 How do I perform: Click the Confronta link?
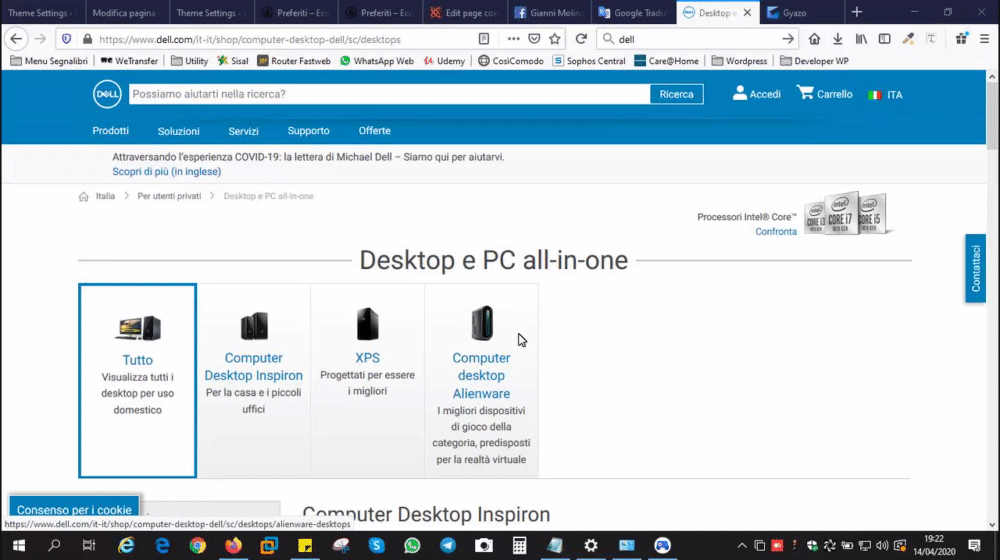pyautogui.click(x=776, y=232)
